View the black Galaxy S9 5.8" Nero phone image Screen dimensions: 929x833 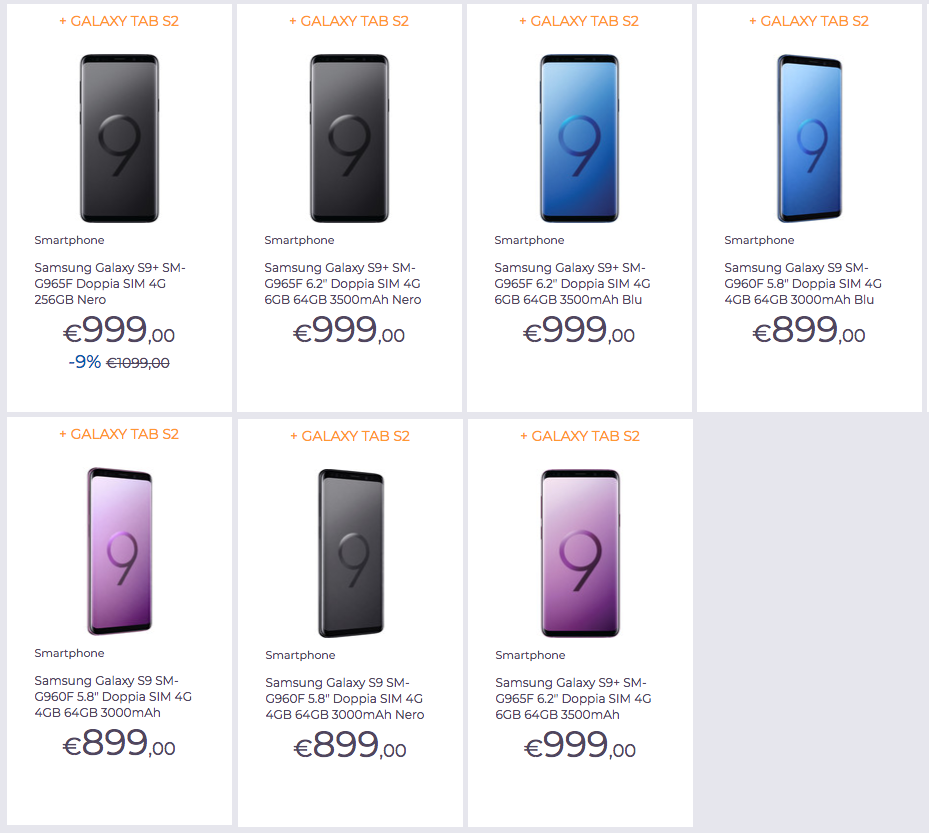(x=350, y=553)
